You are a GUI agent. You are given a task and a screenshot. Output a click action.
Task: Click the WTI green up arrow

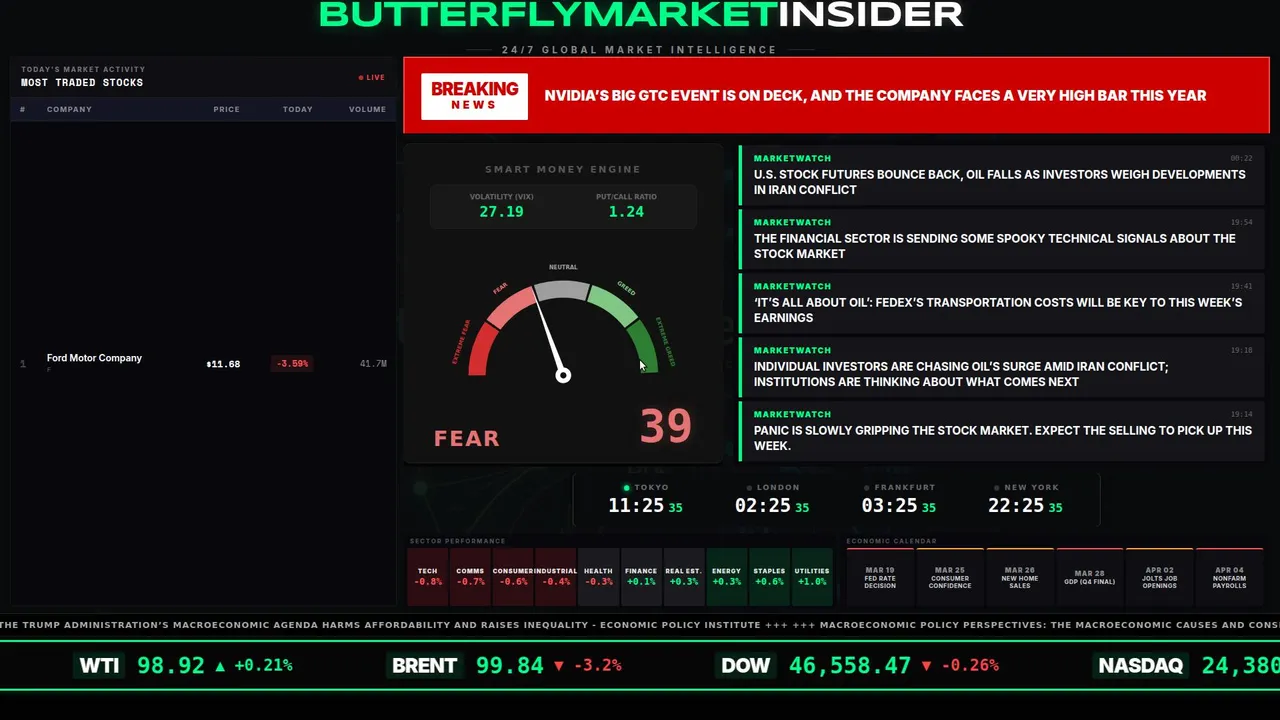click(220, 665)
